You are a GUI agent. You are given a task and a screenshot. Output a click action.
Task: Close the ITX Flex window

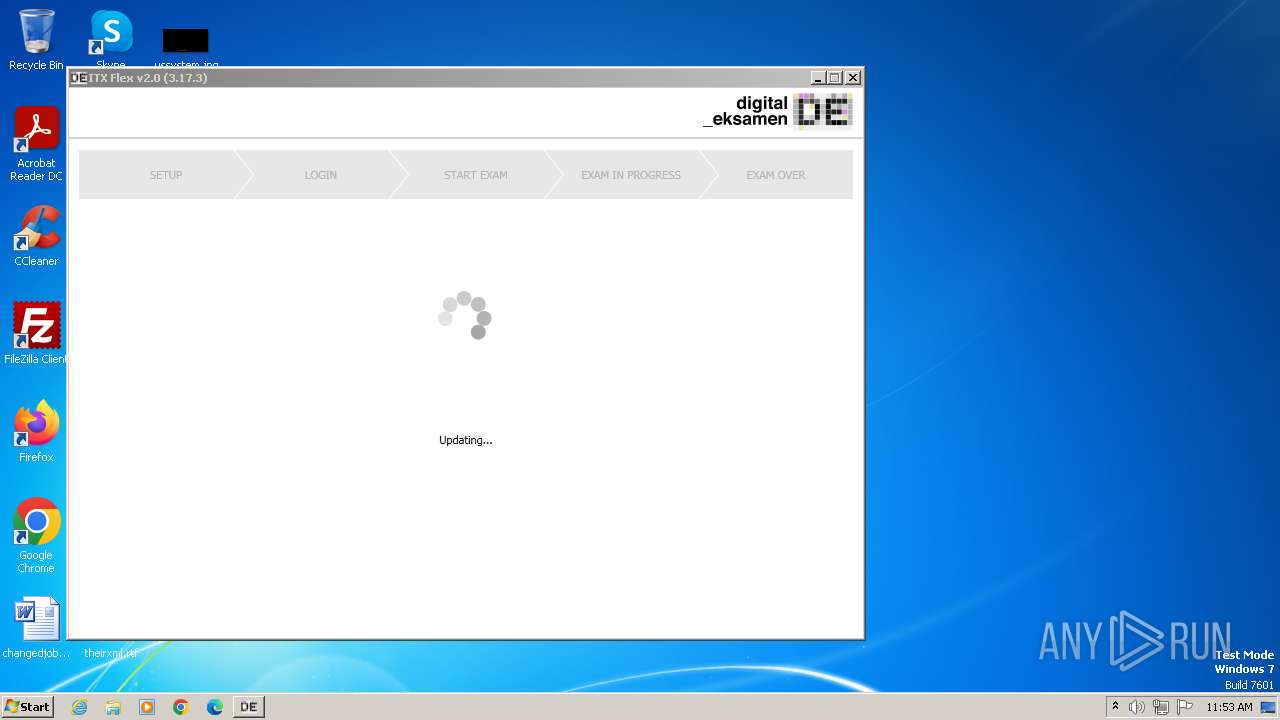pos(853,78)
